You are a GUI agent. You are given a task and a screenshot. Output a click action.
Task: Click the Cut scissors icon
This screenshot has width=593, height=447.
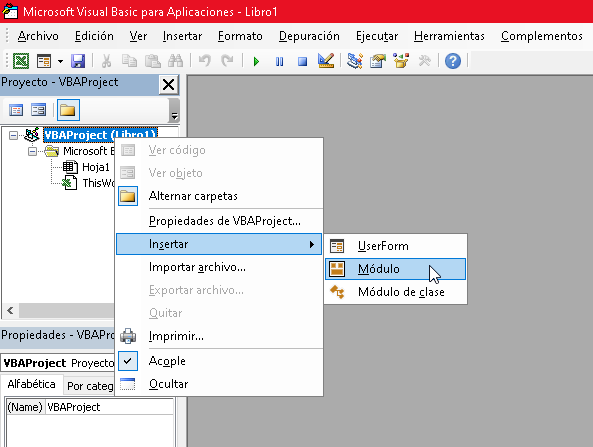tap(106, 61)
